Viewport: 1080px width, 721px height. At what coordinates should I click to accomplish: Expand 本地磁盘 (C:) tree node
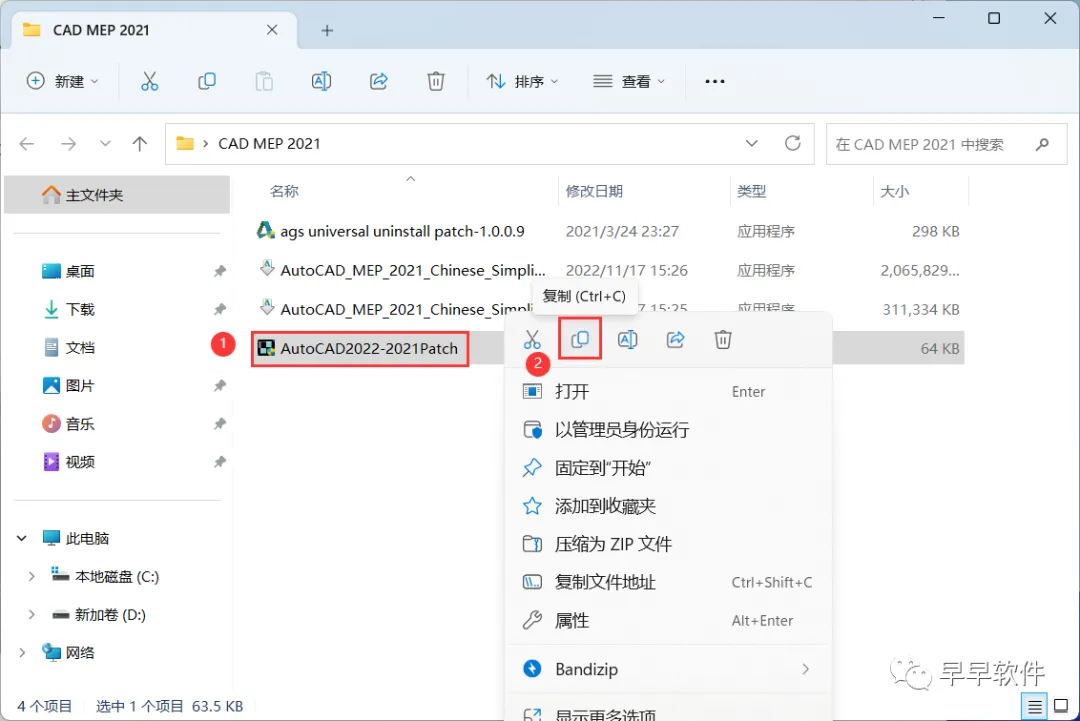coord(31,576)
